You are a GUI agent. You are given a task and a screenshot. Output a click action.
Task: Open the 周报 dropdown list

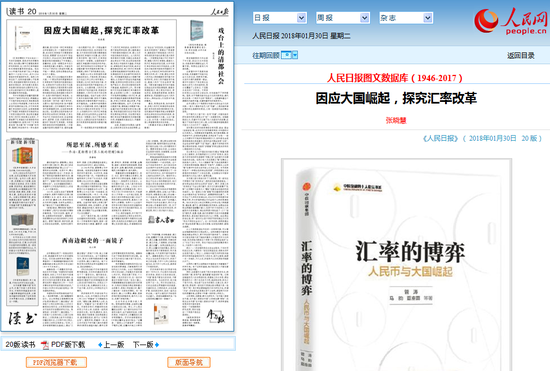pos(343,18)
